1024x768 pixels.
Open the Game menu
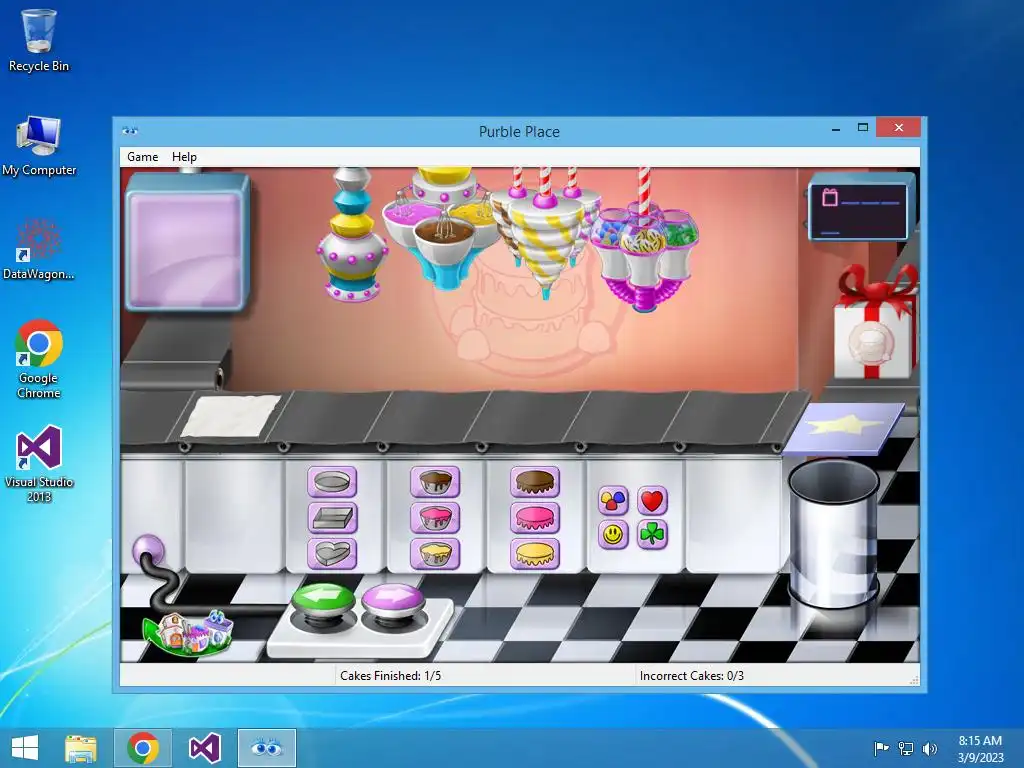142,157
